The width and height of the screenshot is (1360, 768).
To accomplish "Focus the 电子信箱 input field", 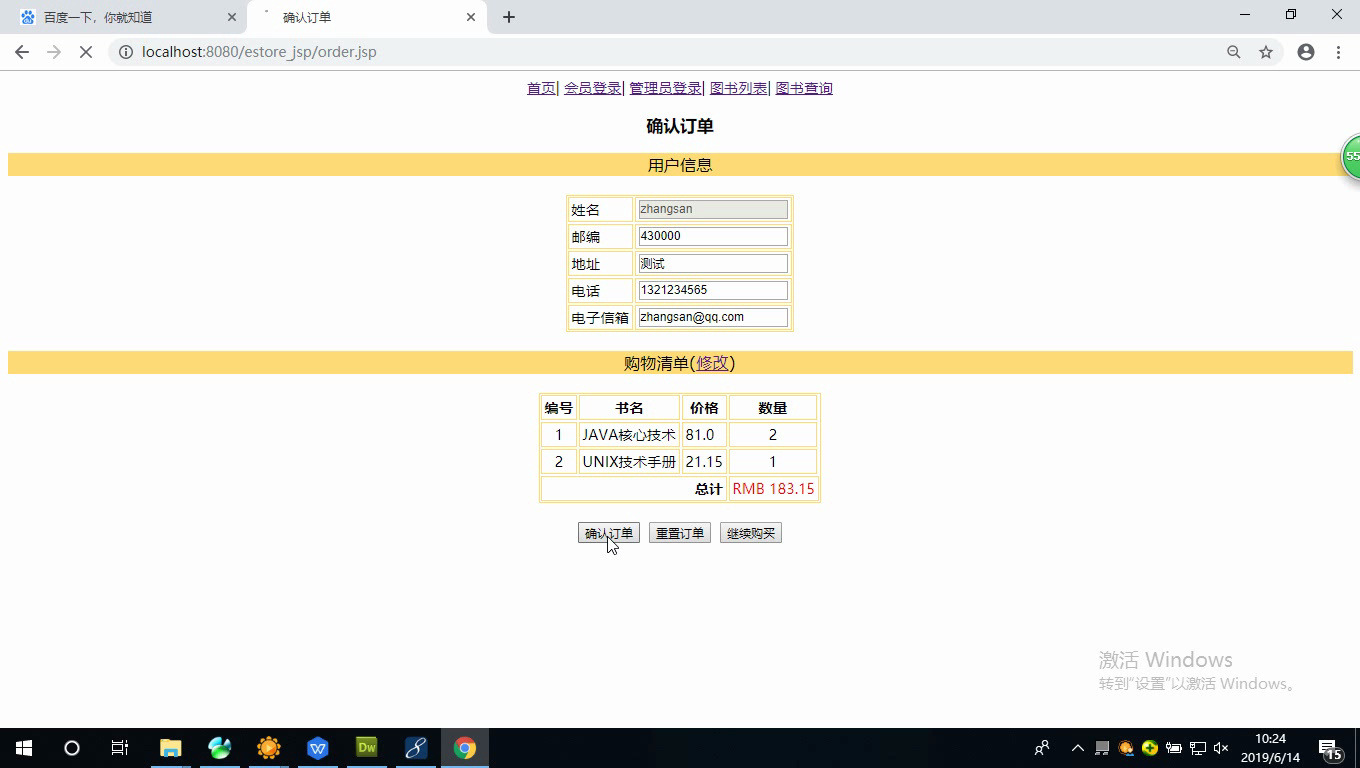I will click(x=713, y=317).
